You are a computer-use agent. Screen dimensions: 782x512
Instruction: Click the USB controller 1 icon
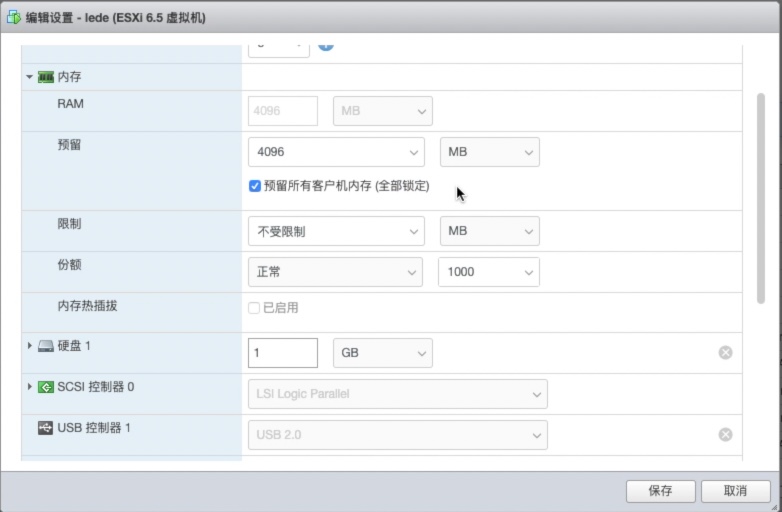tap(46, 428)
